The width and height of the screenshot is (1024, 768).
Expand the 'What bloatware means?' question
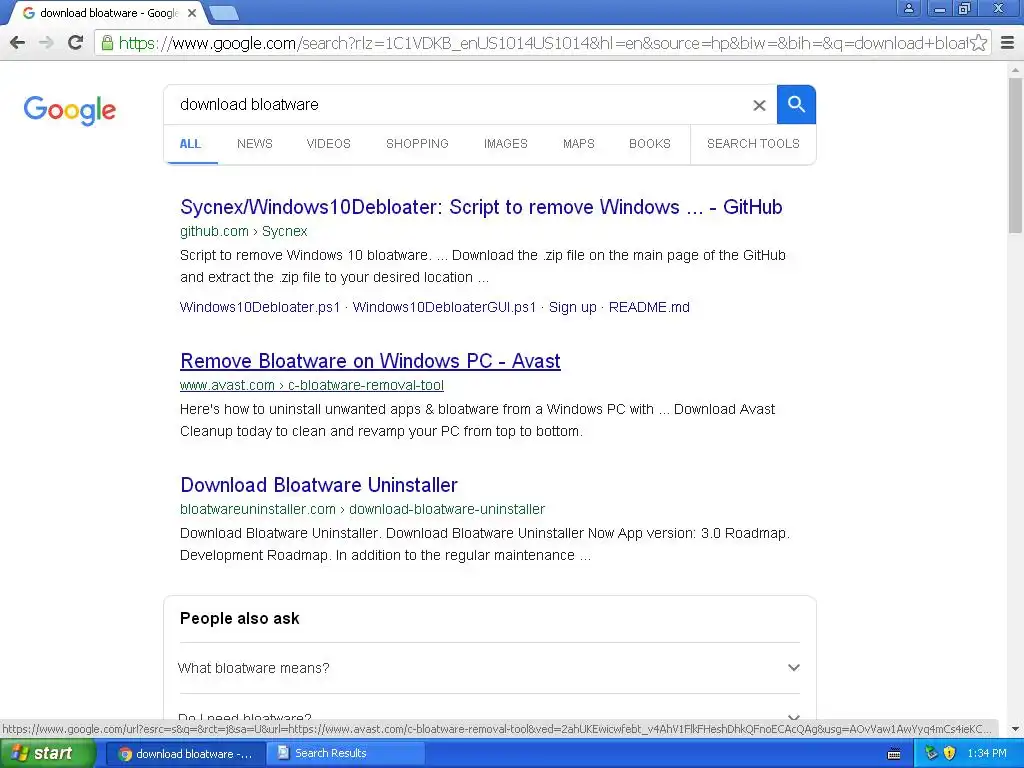point(489,668)
